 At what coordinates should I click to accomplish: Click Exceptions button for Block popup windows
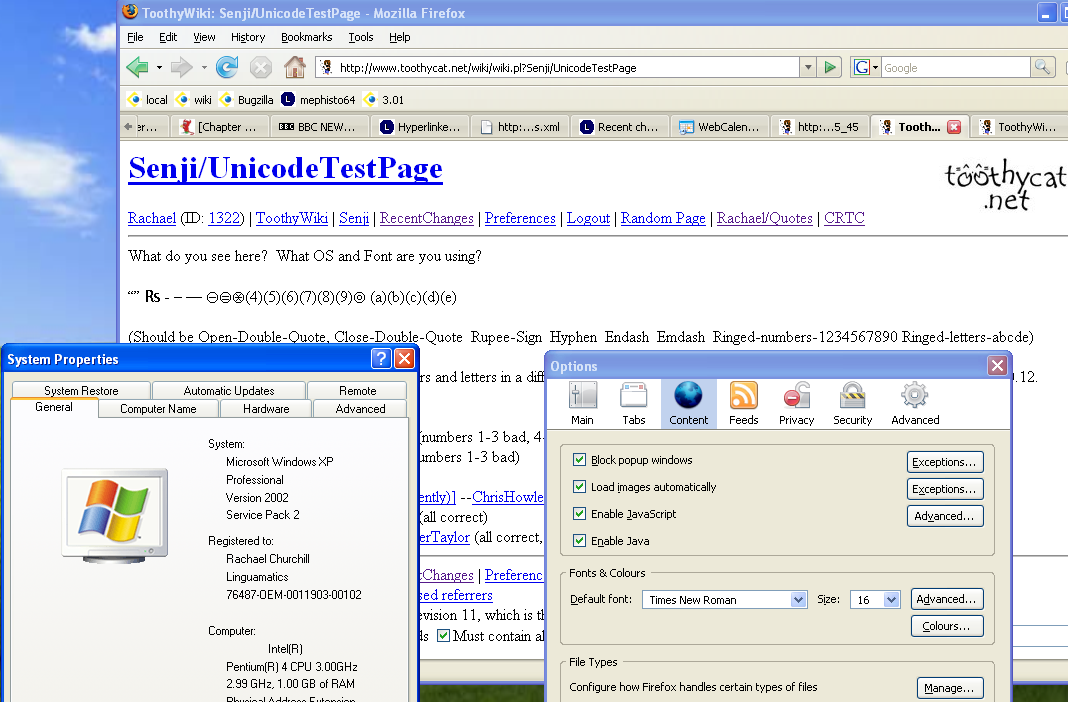click(x=945, y=462)
